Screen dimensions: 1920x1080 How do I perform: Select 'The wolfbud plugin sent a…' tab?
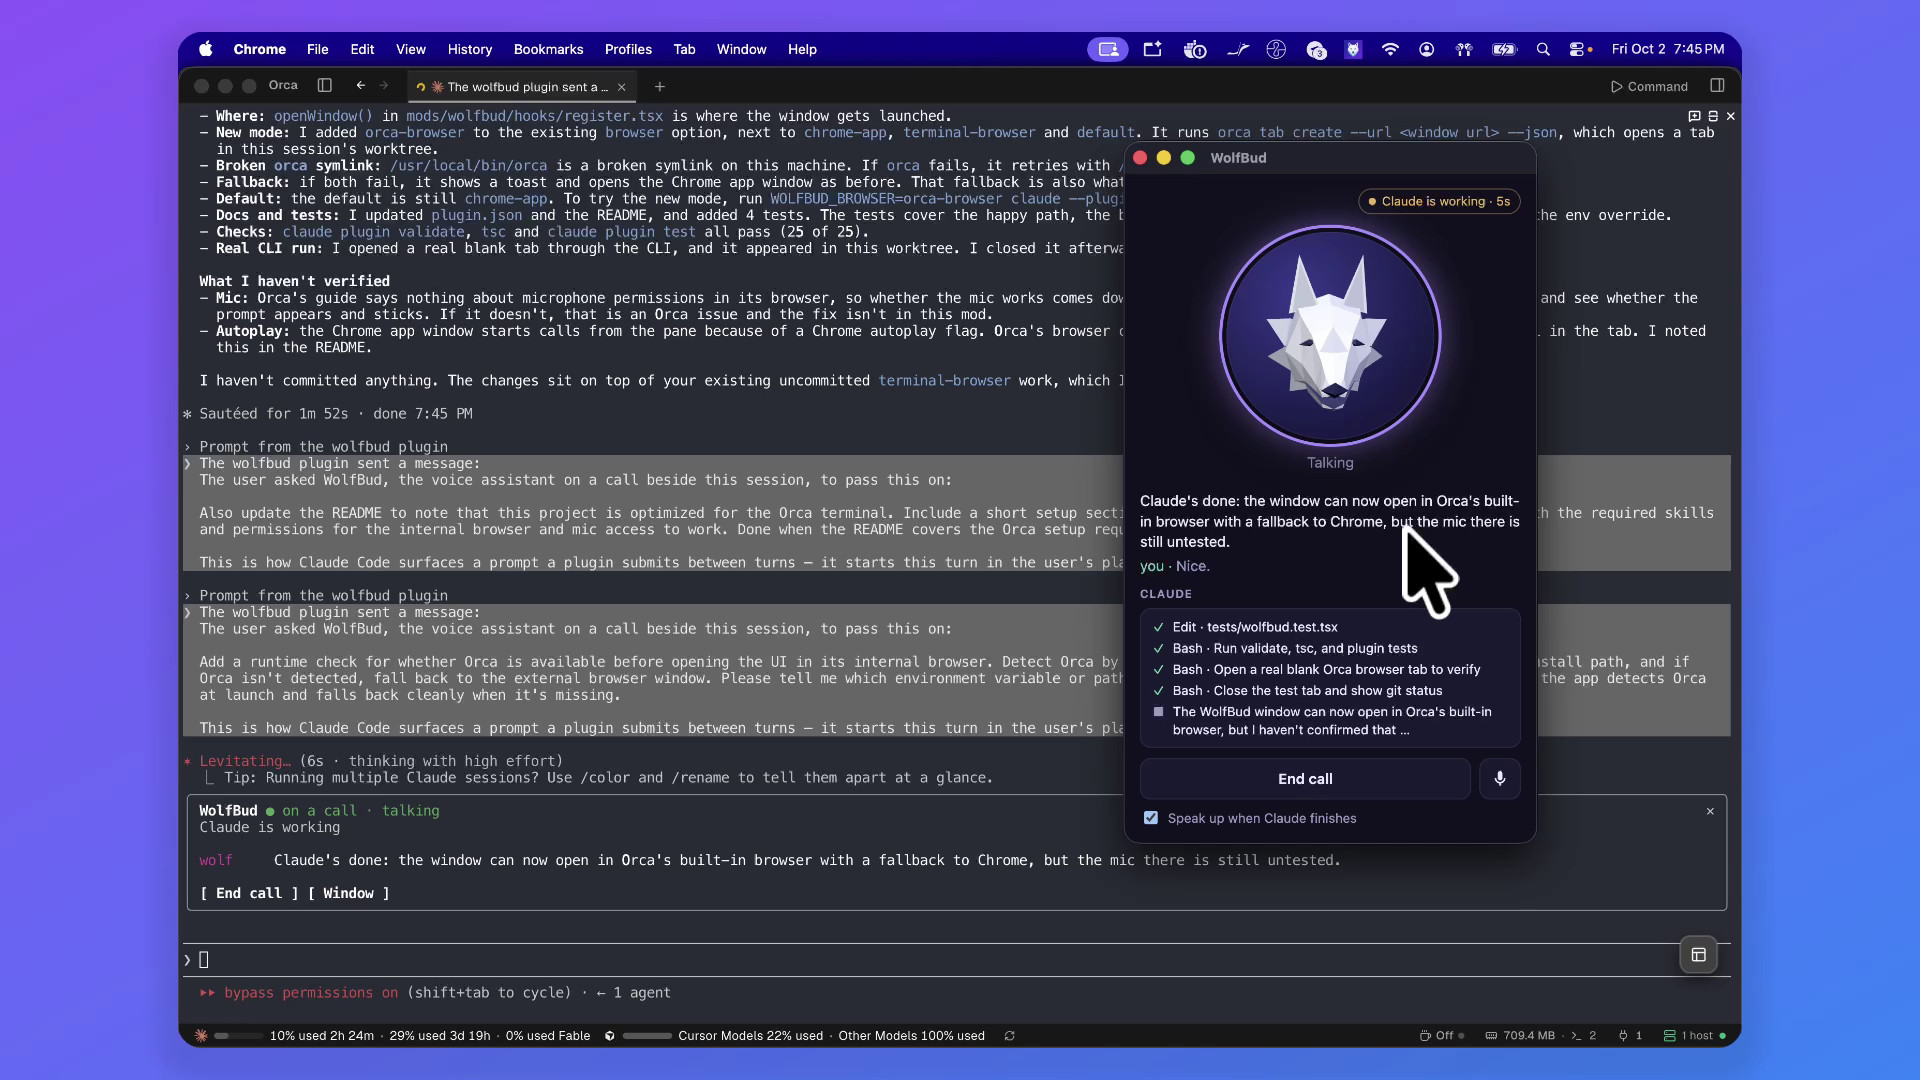pyautogui.click(x=520, y=87)
